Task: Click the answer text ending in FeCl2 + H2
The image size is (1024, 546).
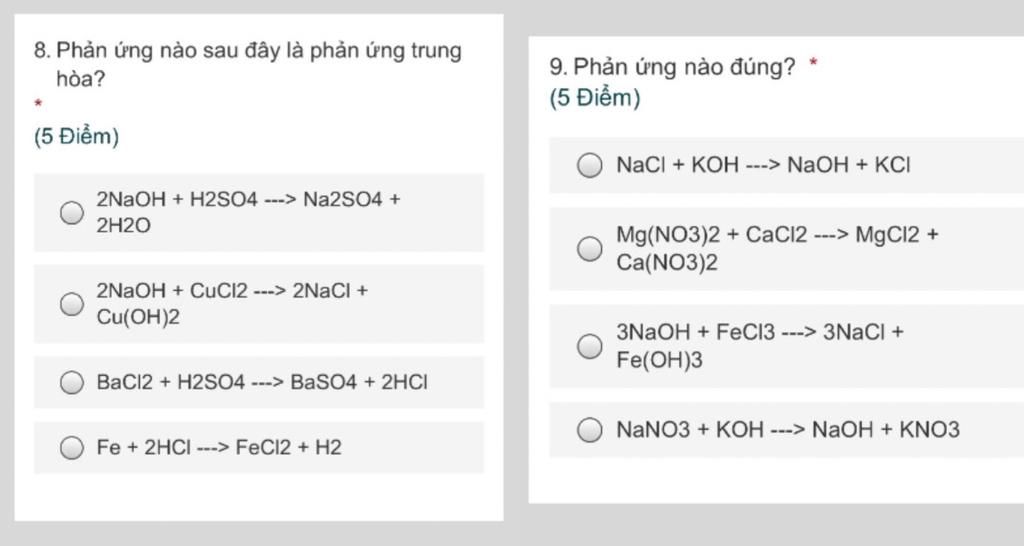Action: 219,447
